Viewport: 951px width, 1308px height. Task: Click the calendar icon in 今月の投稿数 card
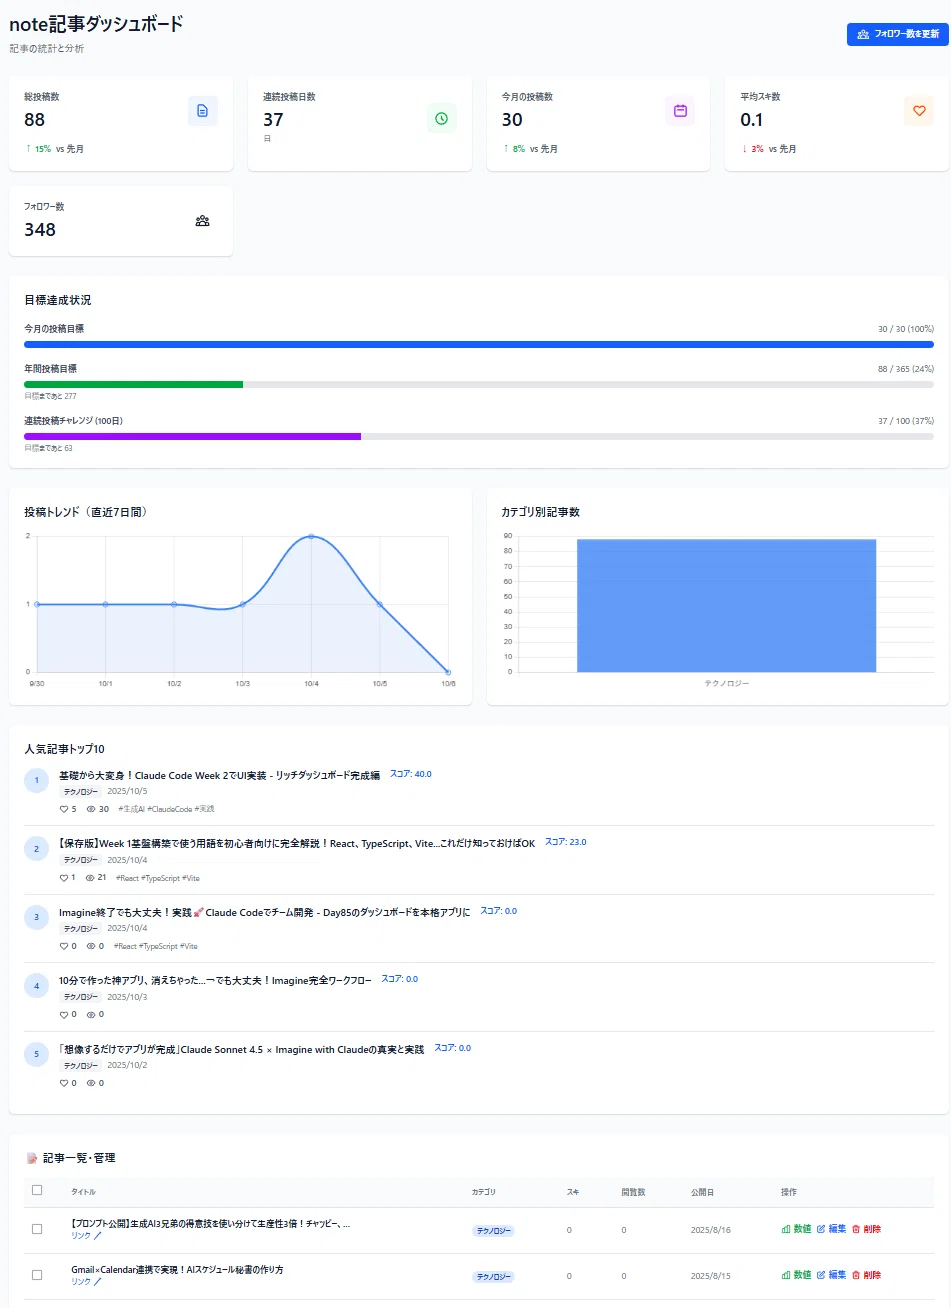point(680,111)
